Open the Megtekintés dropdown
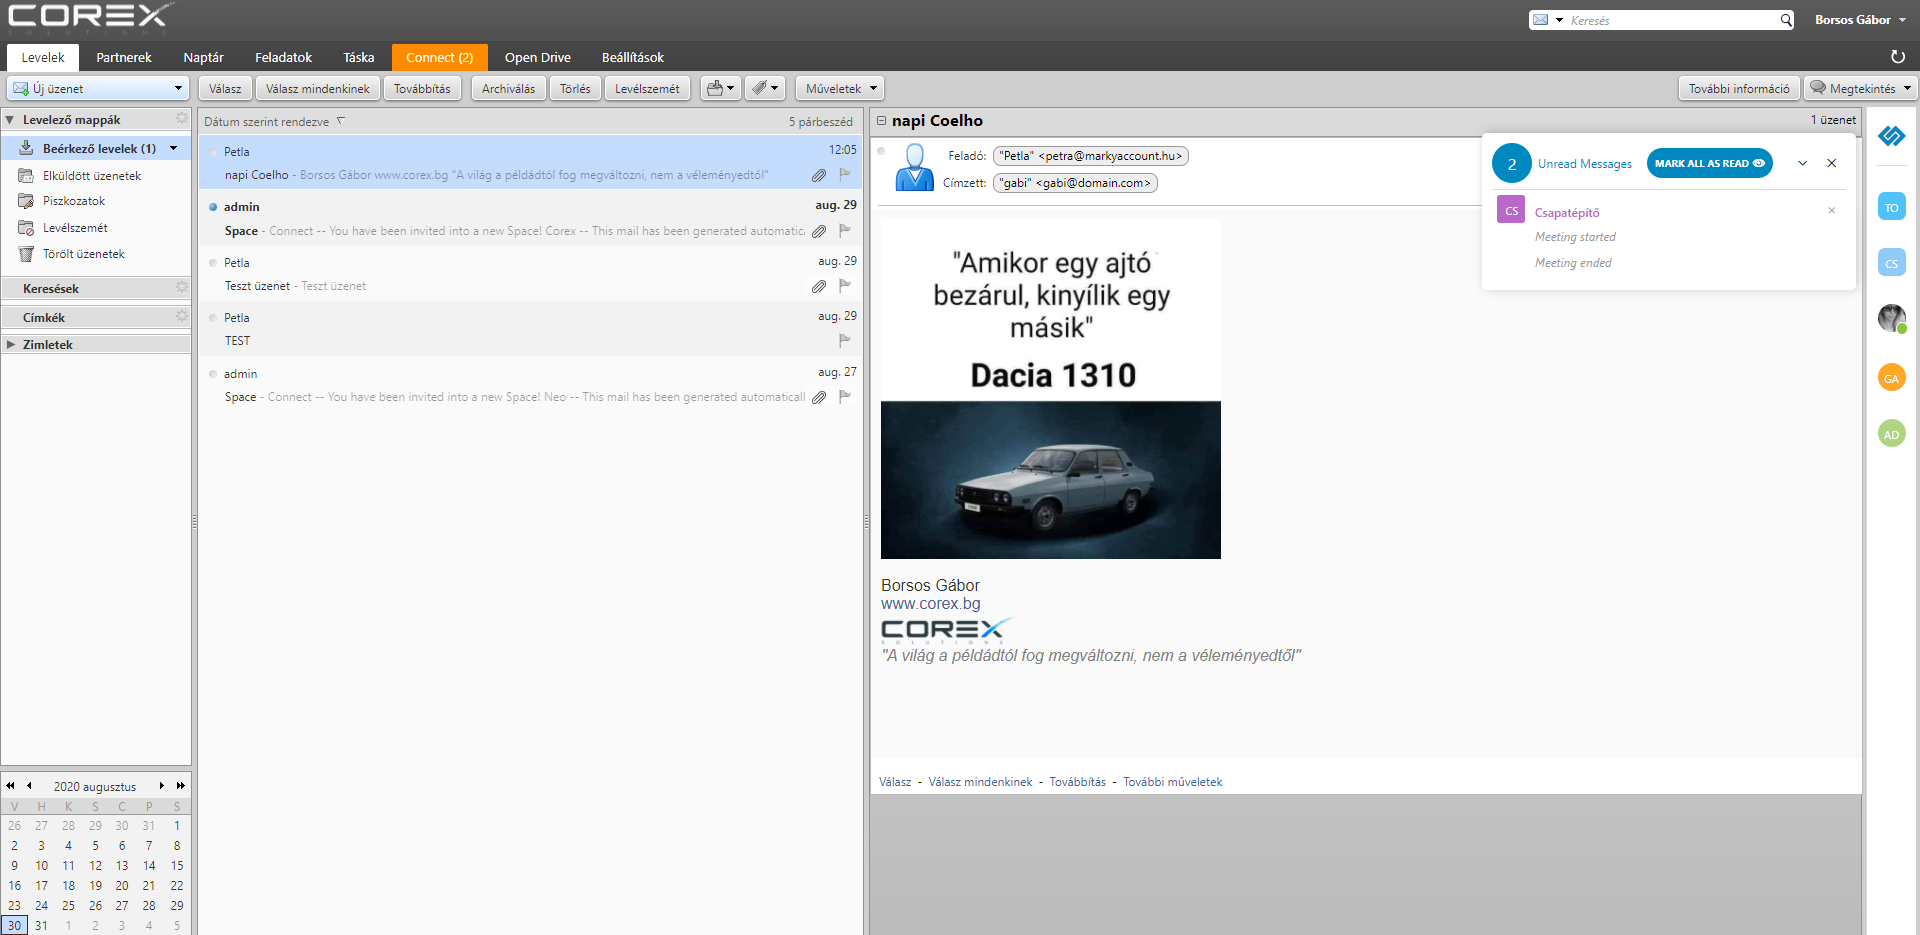 pyautogui.click(x=1861, y=88)
